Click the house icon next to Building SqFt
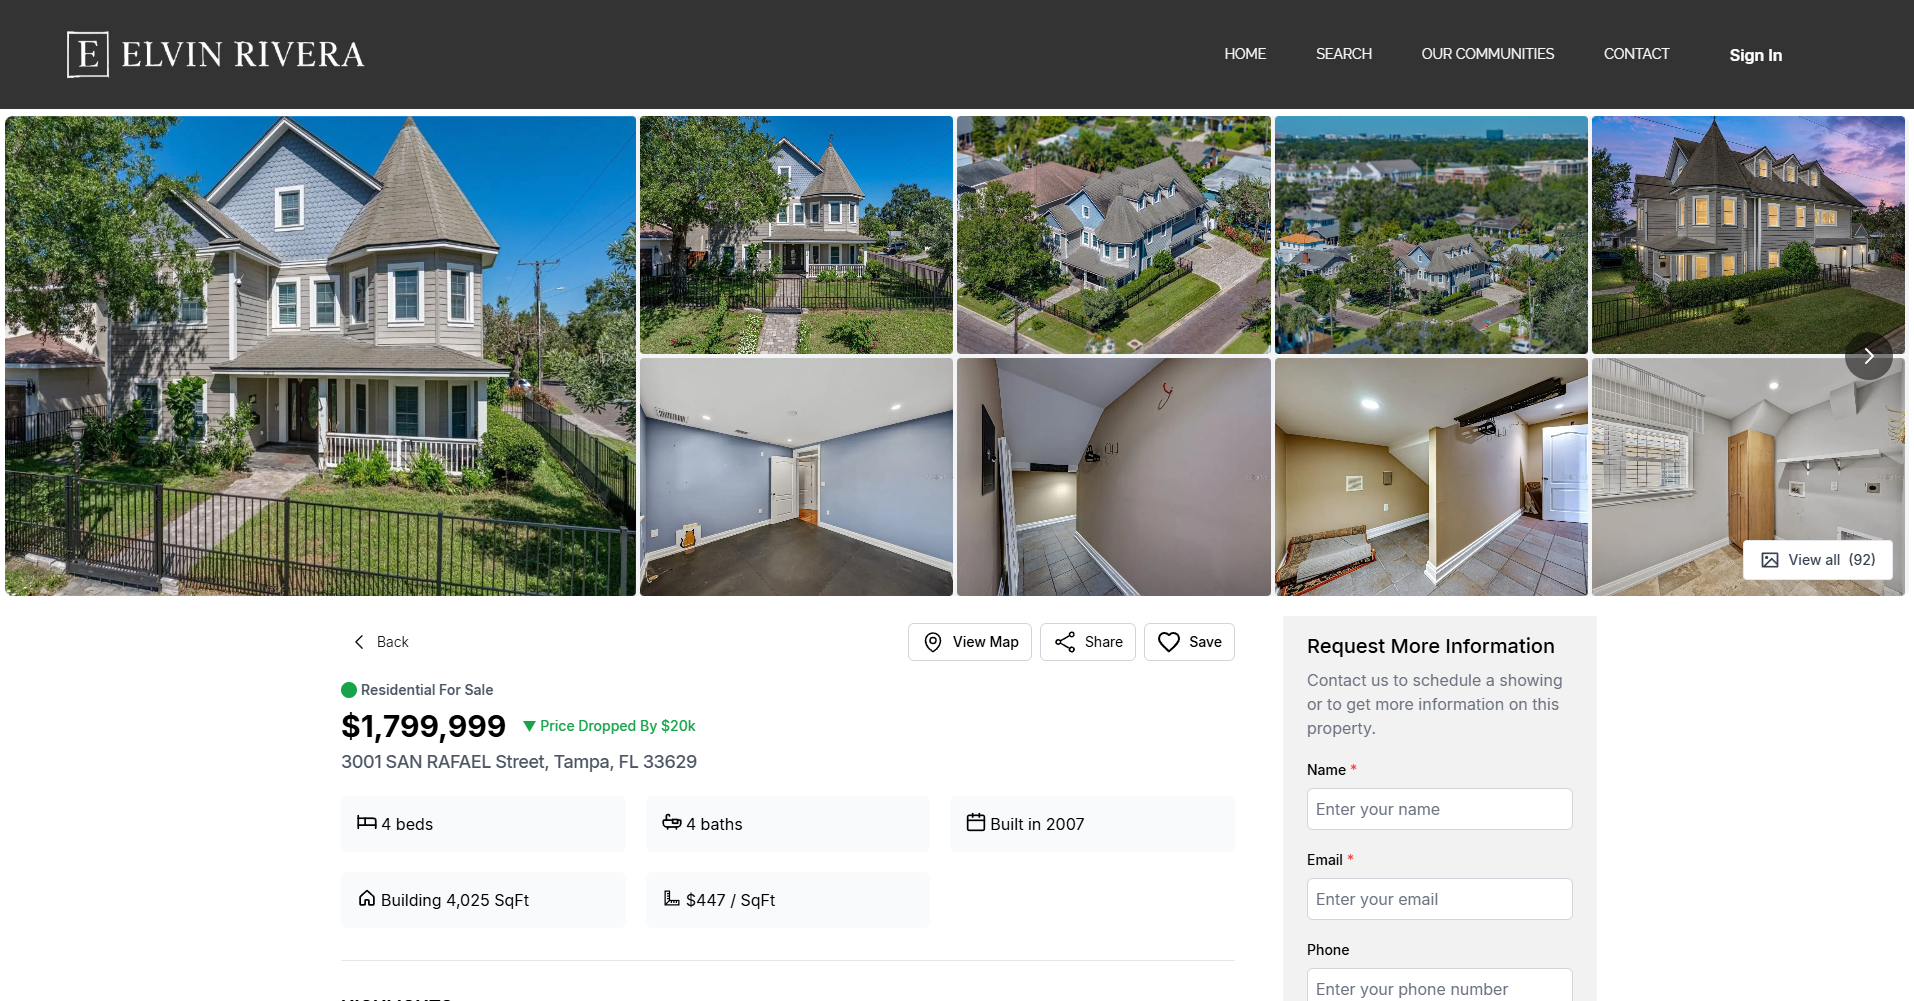The image size is (1914, 1001). point(367,899)
